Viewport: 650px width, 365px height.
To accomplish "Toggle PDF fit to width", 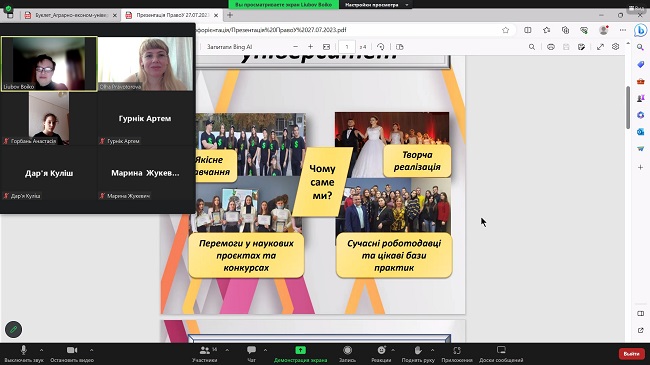I will pyautogui.click(x=326, y=47).
